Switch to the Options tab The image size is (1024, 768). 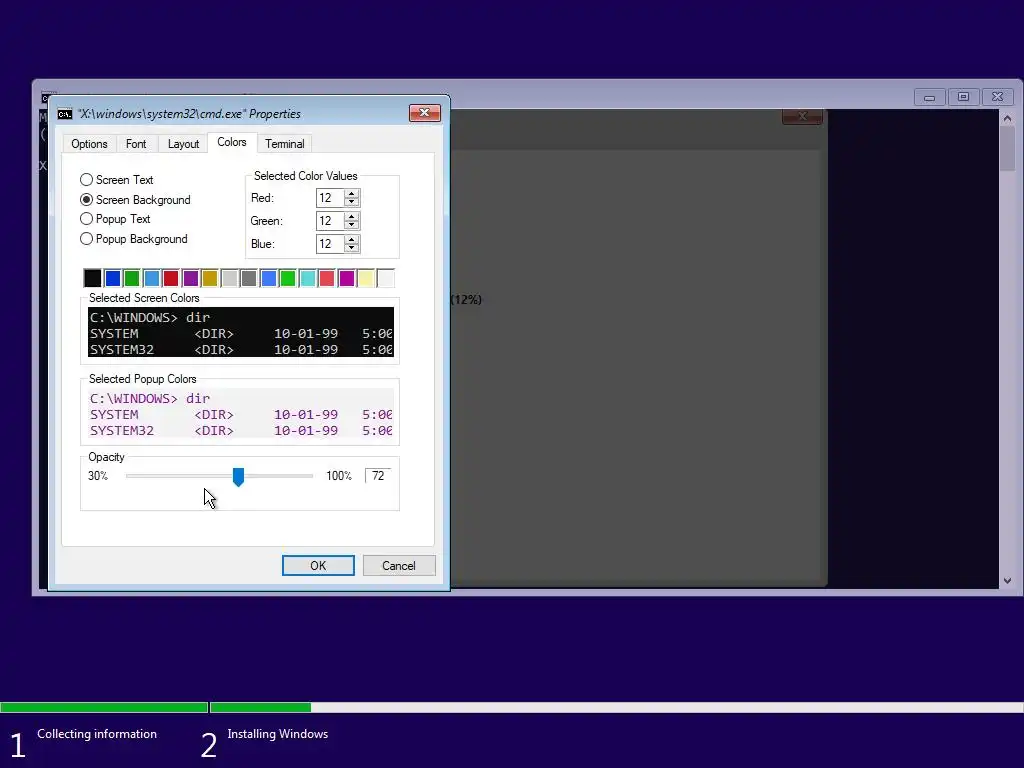coord(89,144)
